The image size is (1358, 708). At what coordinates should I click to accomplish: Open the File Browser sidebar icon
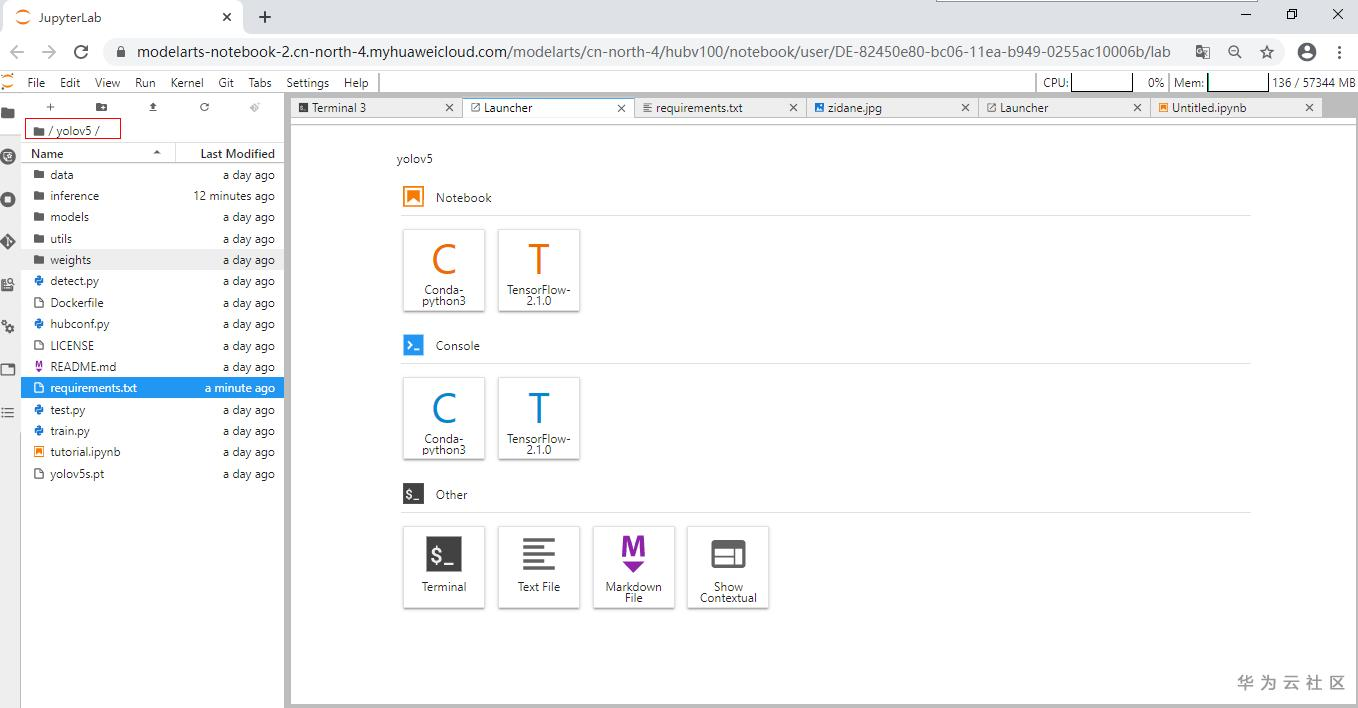click(8, 113)
